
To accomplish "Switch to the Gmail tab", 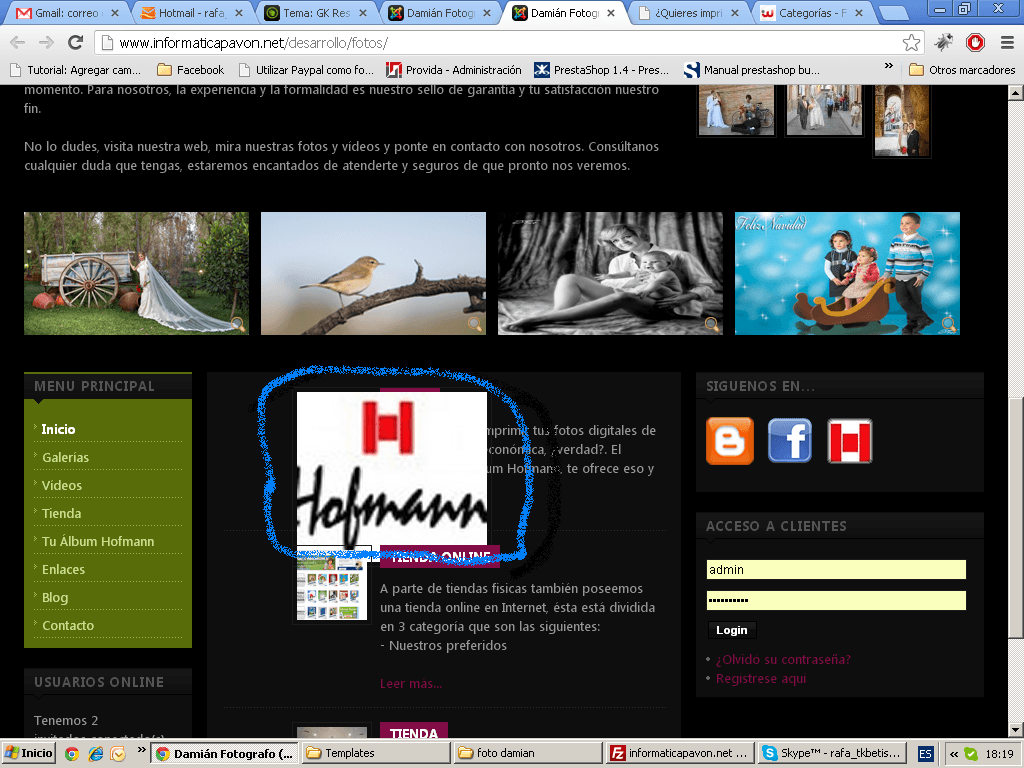I will pos(67,13).
